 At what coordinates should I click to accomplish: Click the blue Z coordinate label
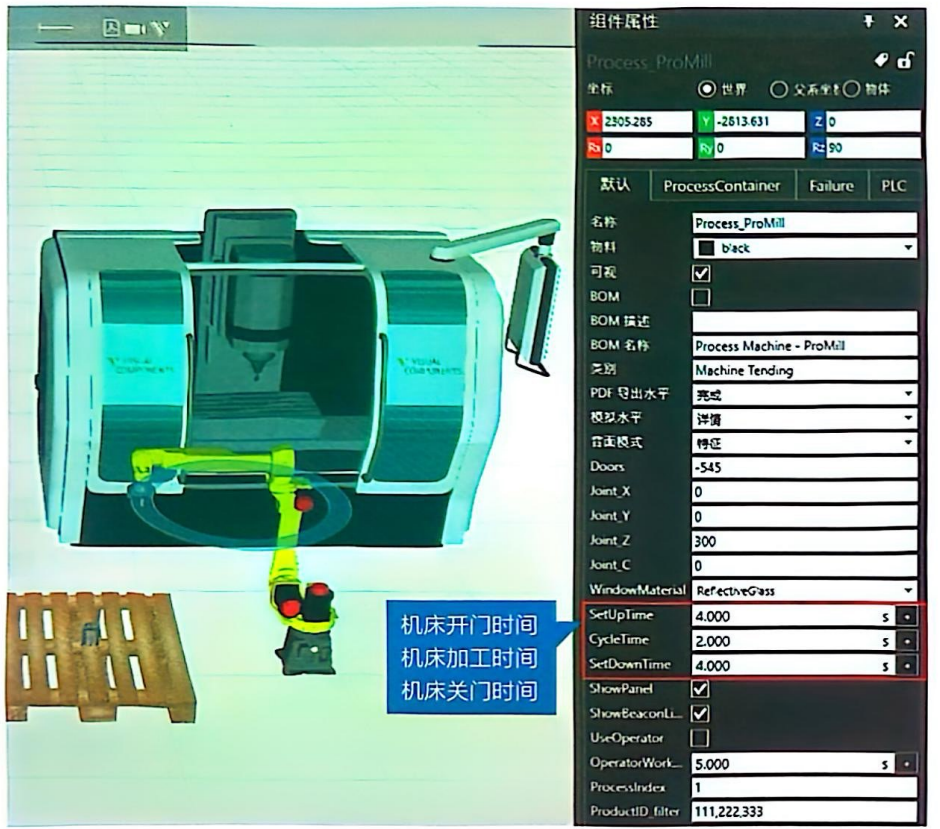(x=818, y=122)
